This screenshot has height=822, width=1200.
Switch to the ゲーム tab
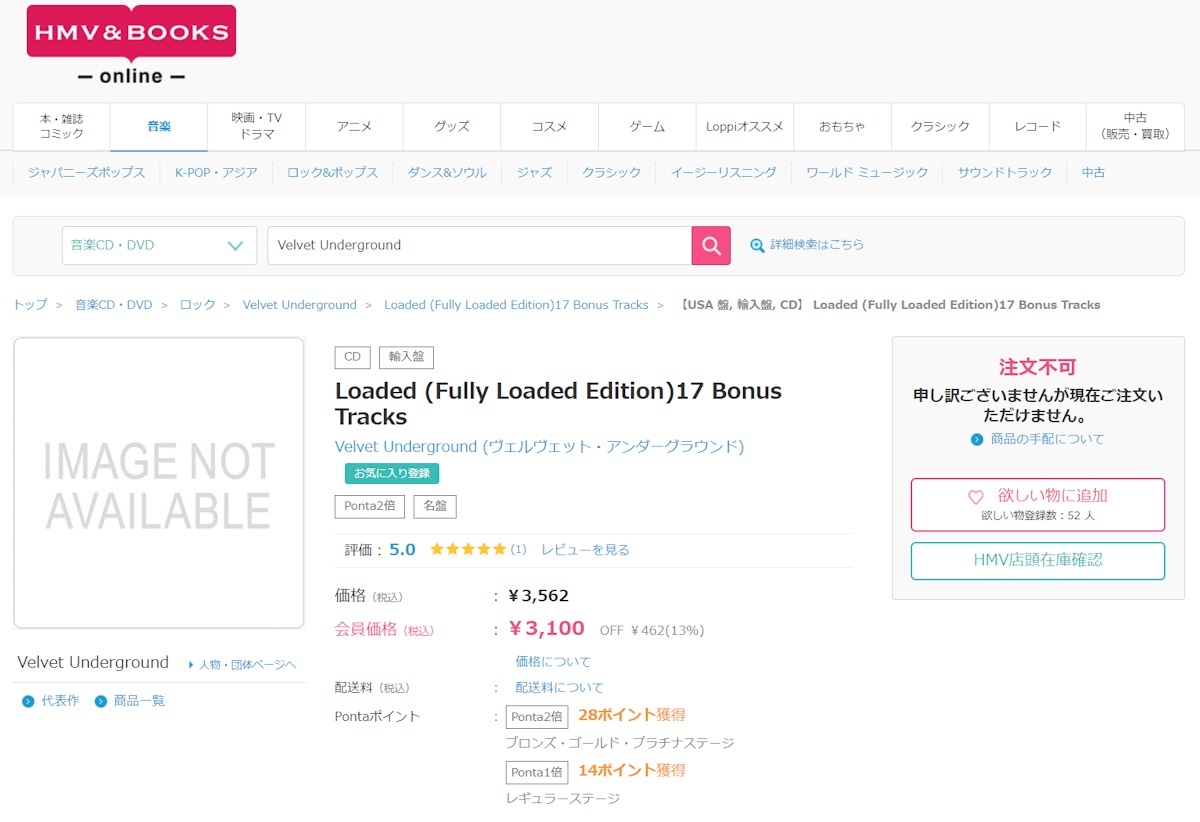tap(647, 126)
